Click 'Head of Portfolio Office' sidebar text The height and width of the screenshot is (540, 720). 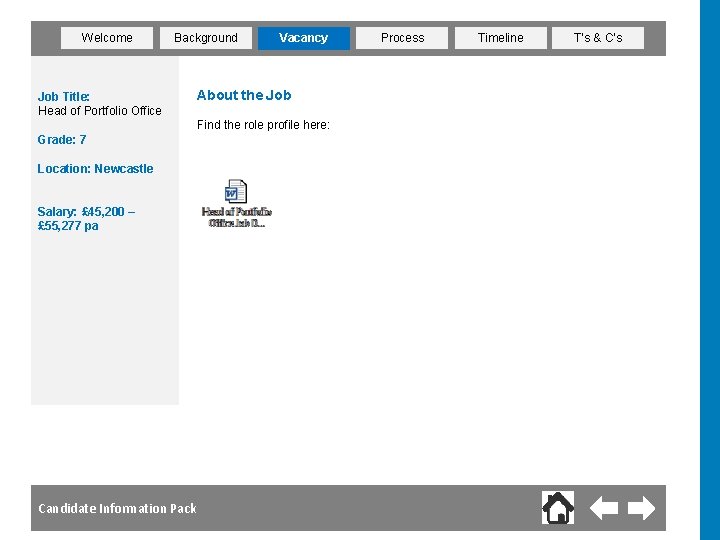click(x=100, y=111)
